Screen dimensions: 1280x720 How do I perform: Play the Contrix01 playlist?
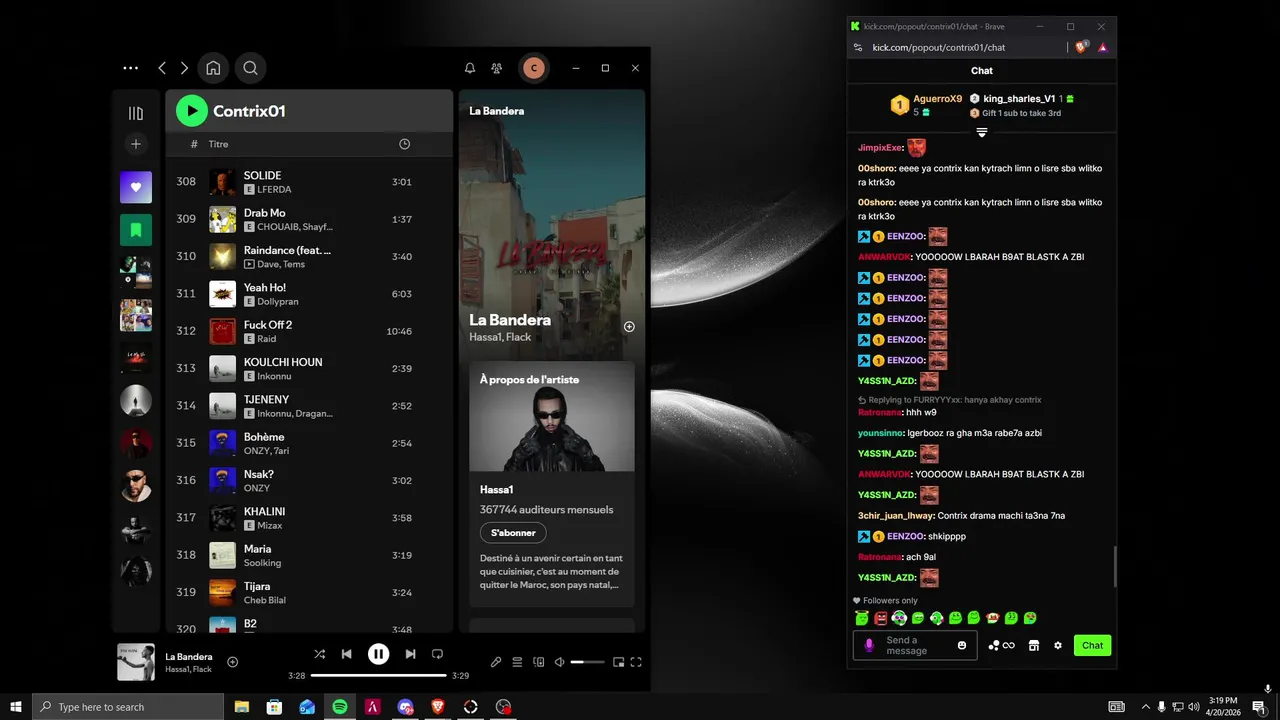(192, 111)
